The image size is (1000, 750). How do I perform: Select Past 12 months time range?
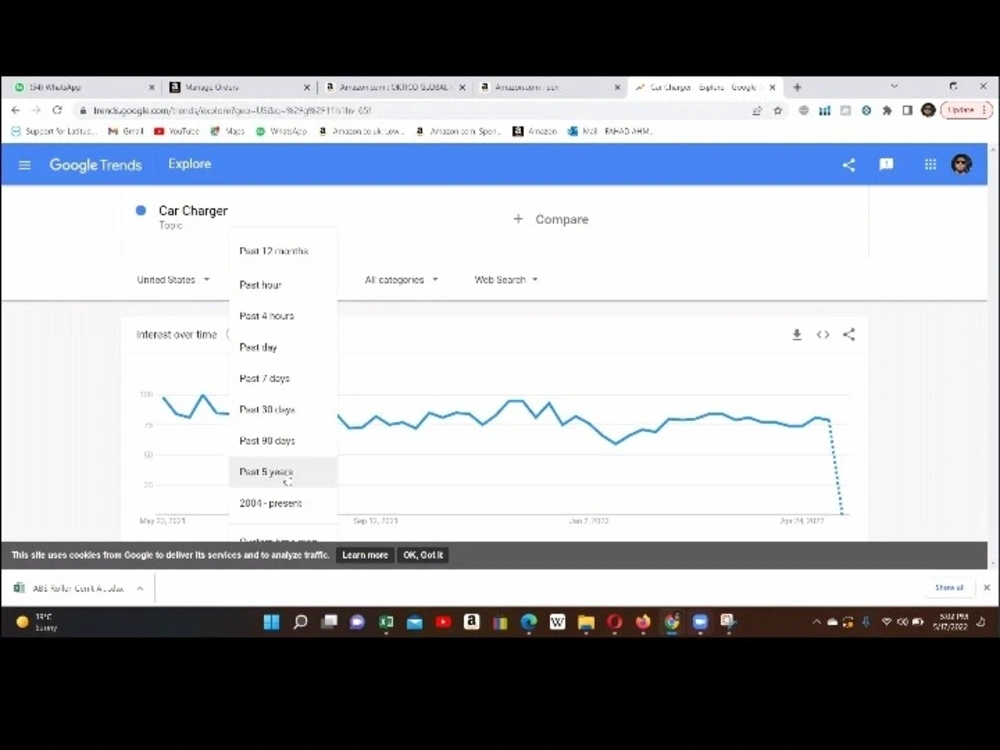(x=283, y=251)
